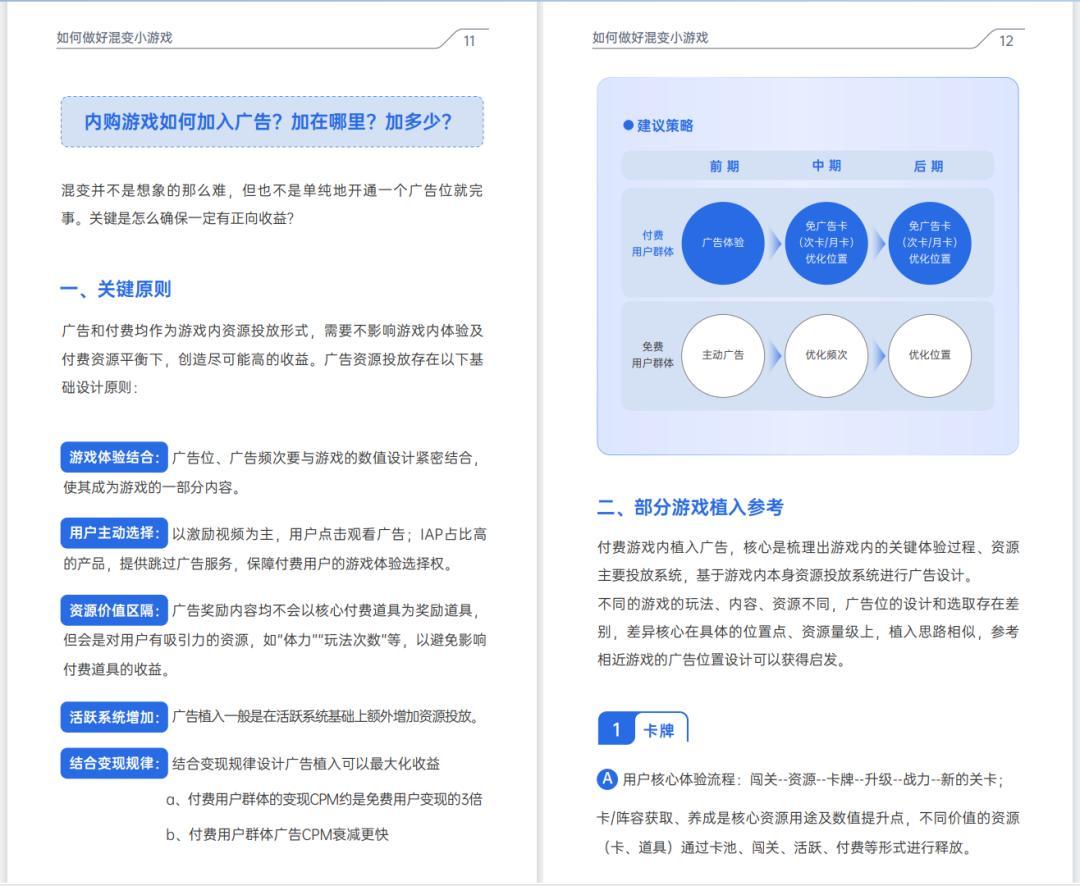
Task: Click the 资源价值区隔 blue label
Action: tap(113, 610)
